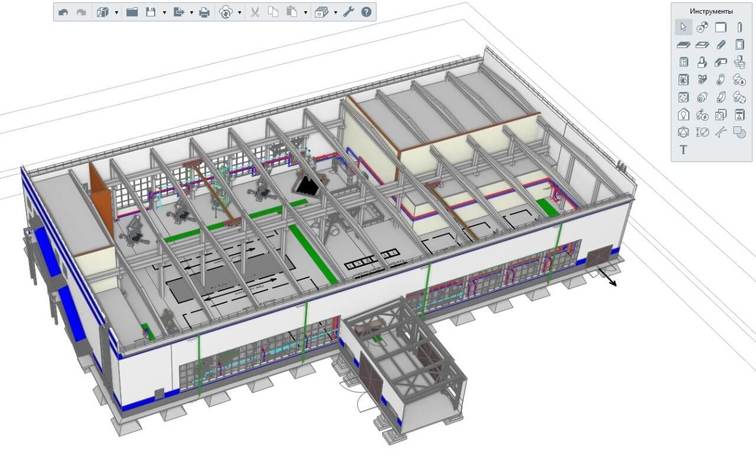Expand the box styles dropdown arrow
The image size is (756, 455).
point(336,13)
